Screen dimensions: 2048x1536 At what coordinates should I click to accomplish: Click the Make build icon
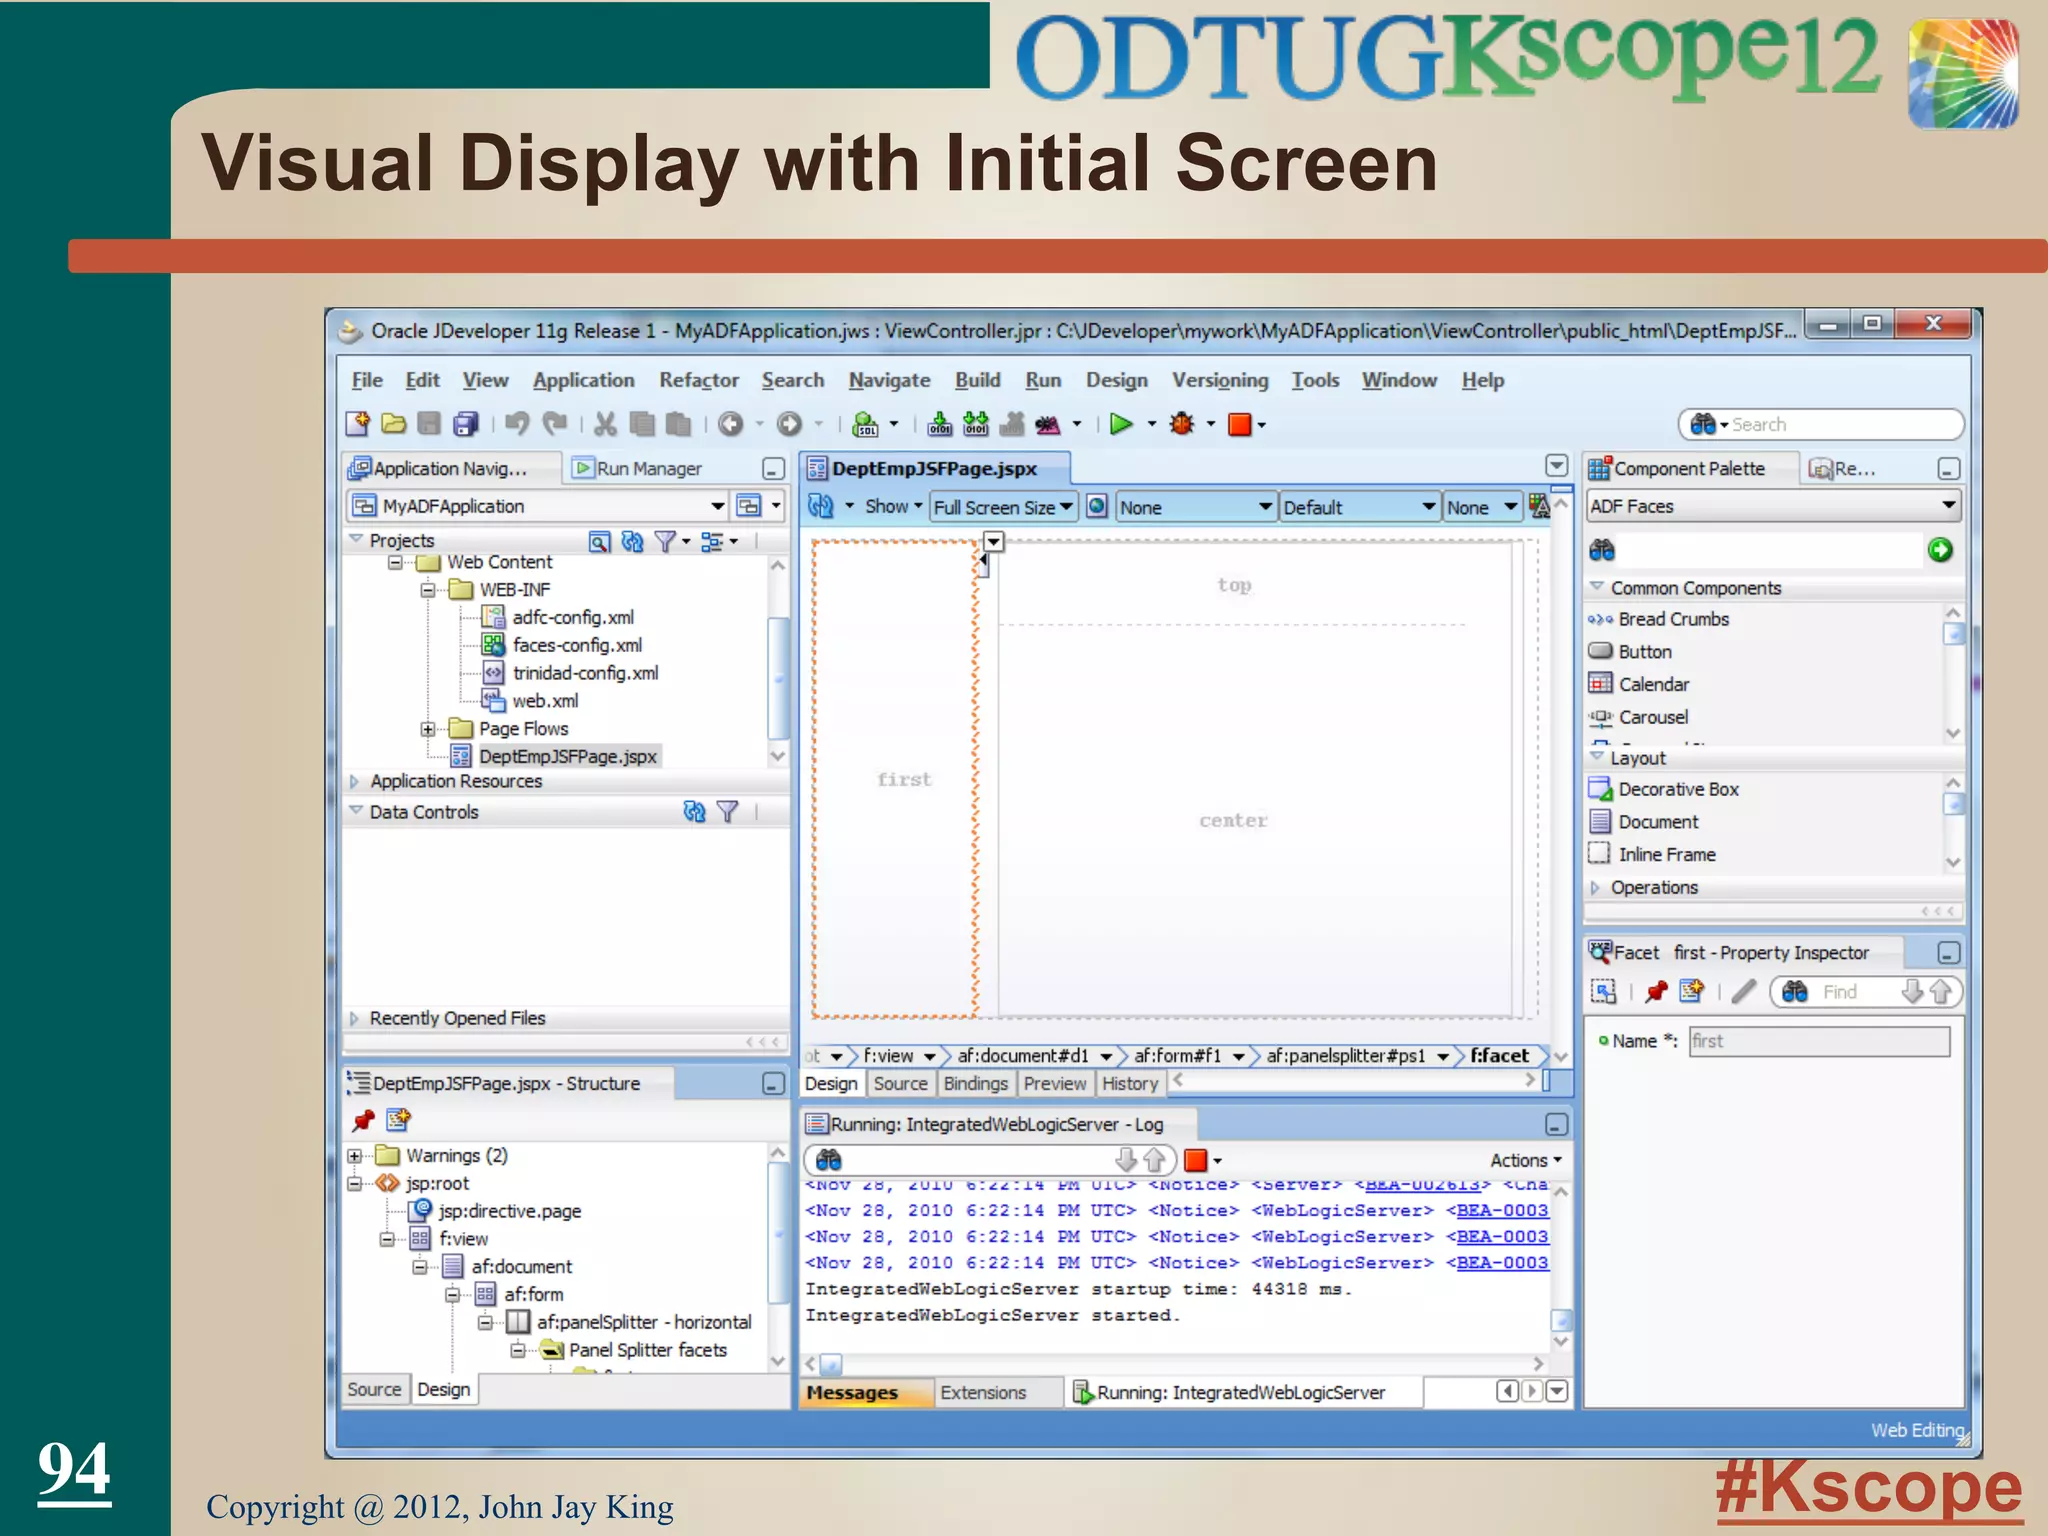[940, 424]
